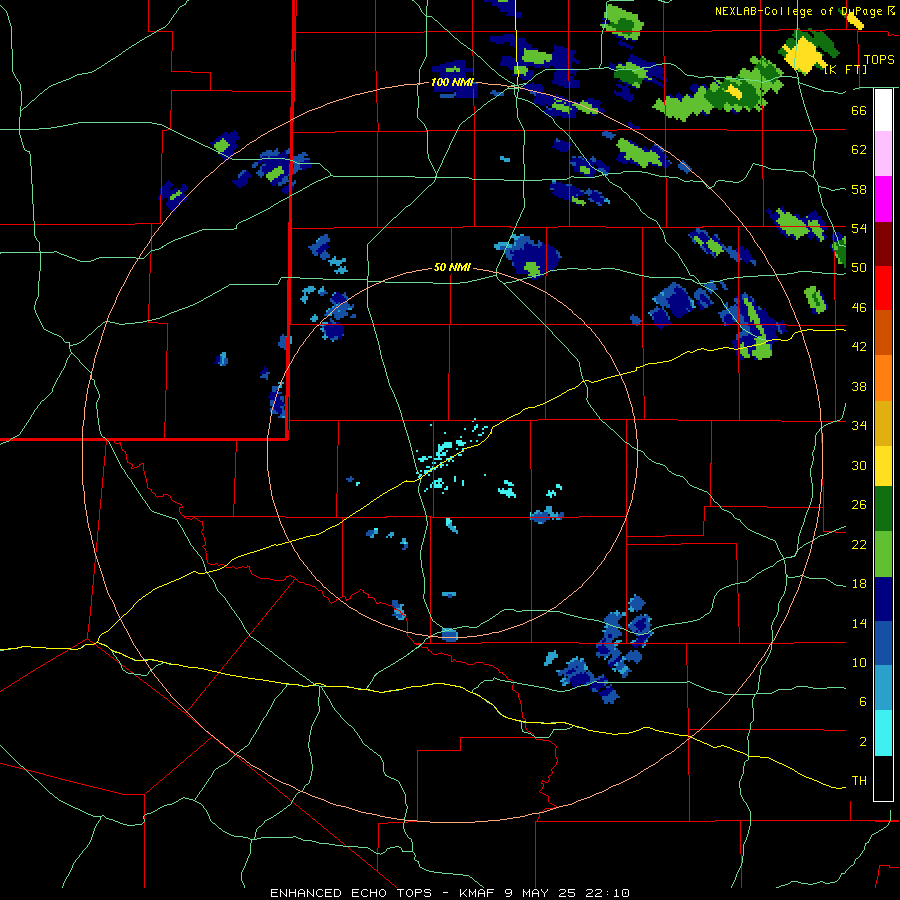Click the magenta 54-58 legend band

pyautogui.click(x=883, y=199)
